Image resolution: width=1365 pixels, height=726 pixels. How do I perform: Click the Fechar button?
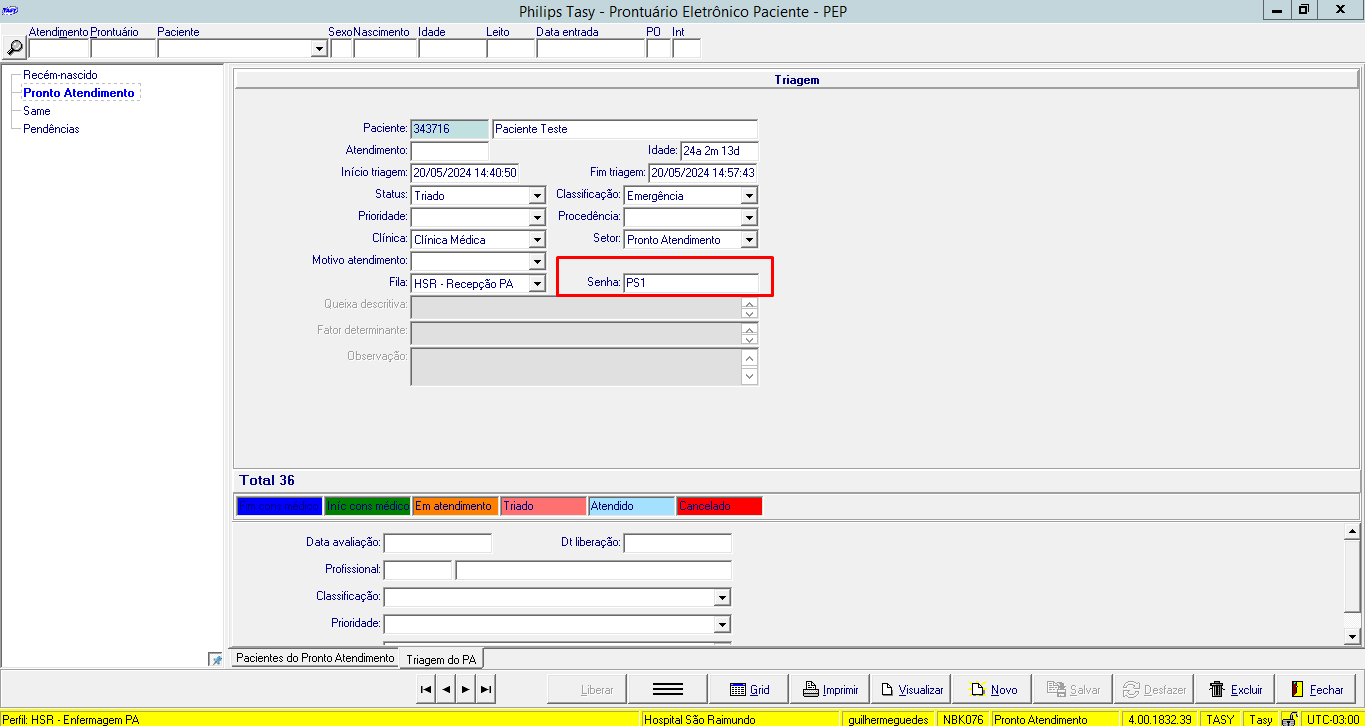[1318, 689]
